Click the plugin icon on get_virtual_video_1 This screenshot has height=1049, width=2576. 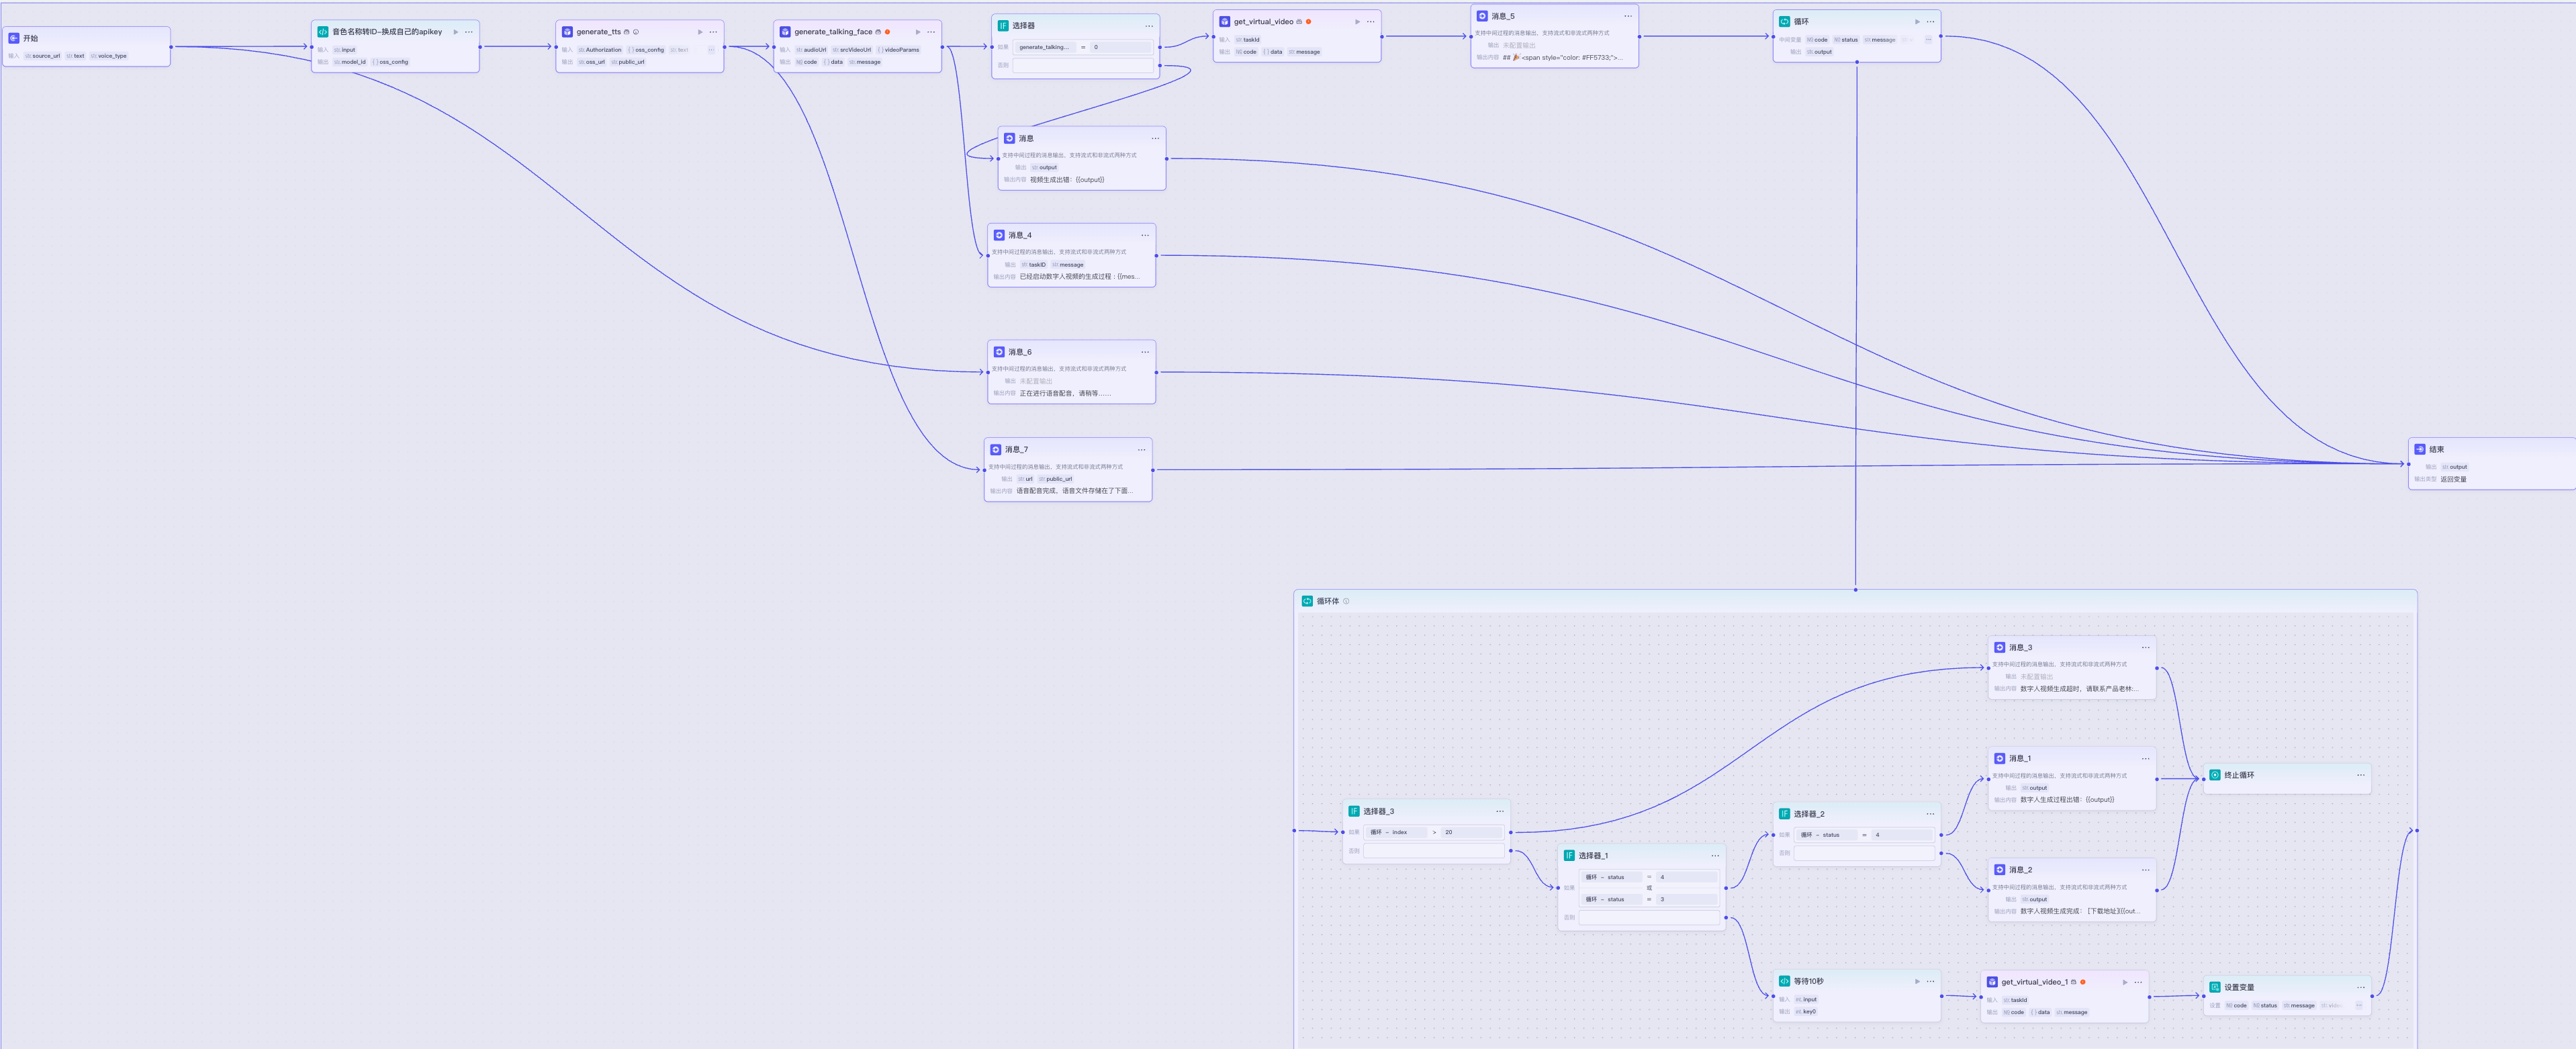click(1992, 982)
